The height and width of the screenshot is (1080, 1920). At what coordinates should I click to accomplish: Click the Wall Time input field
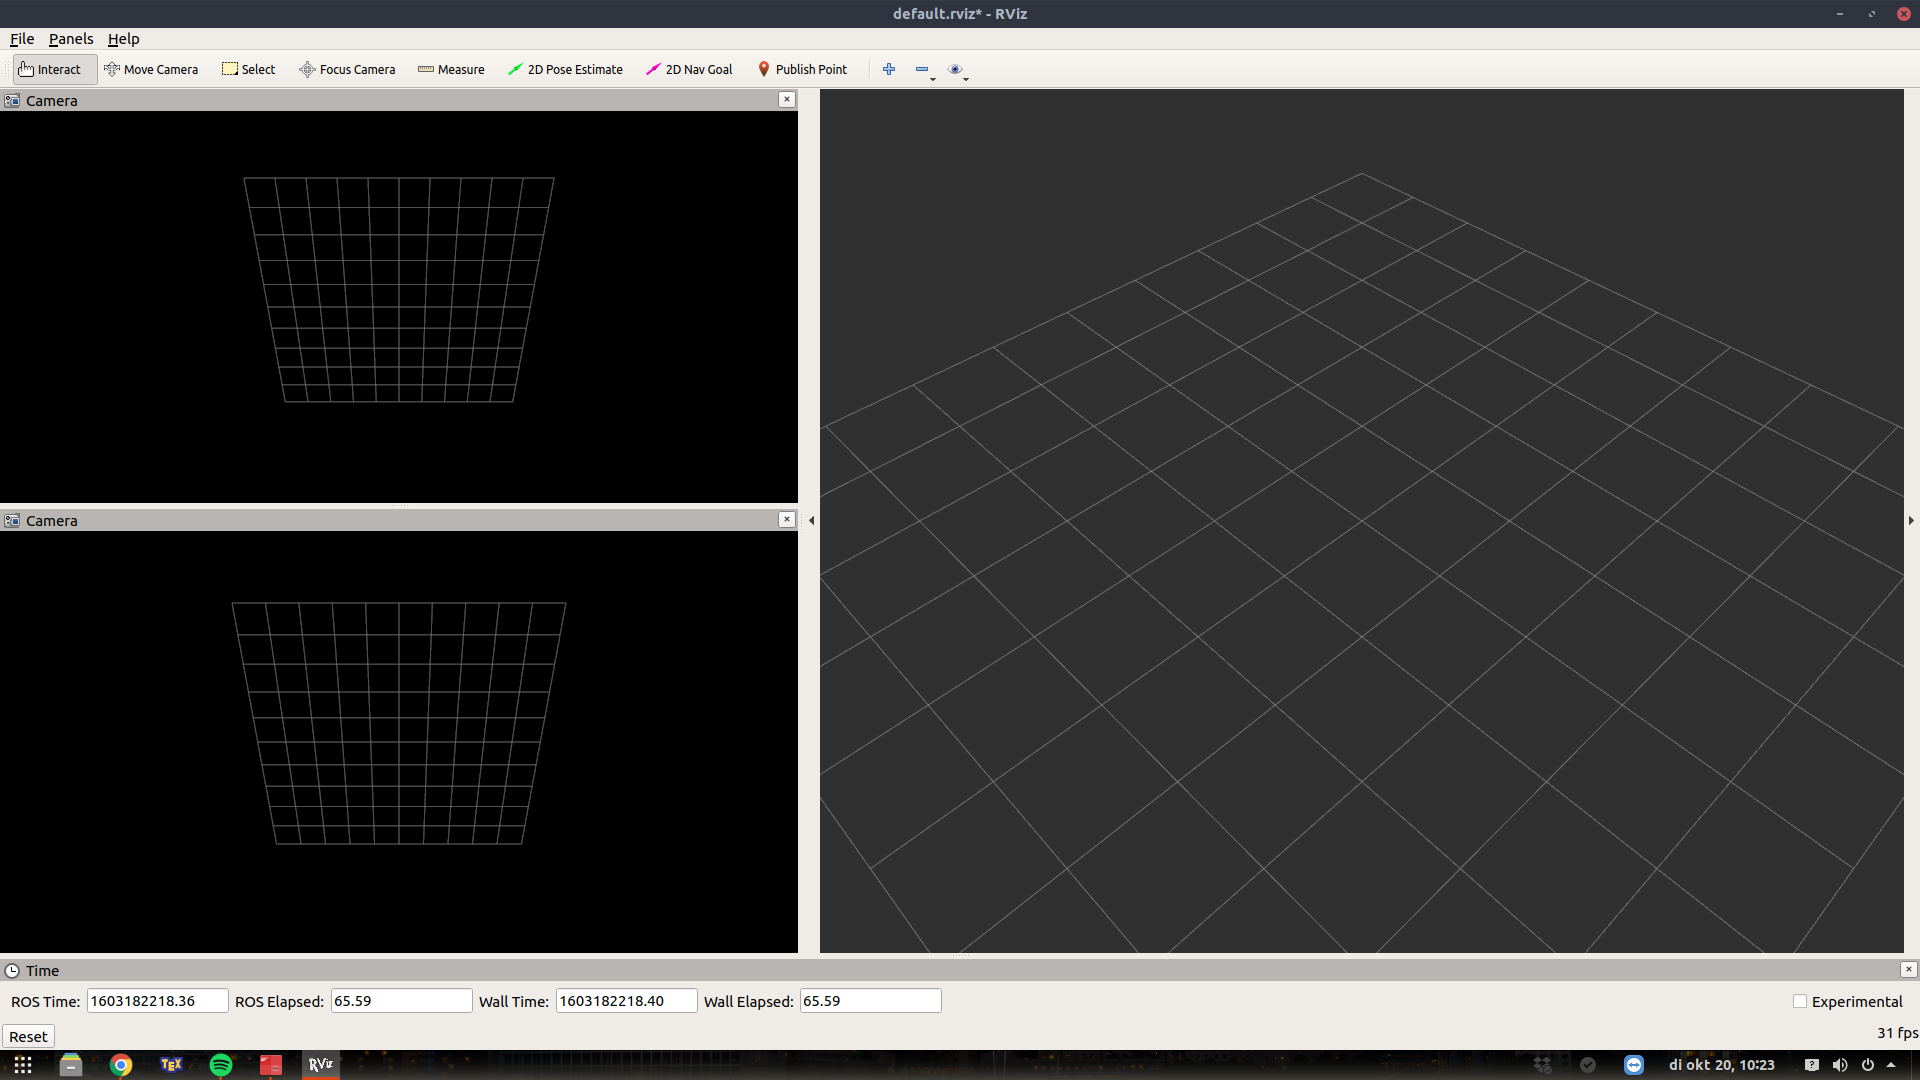pos(626,1000)
